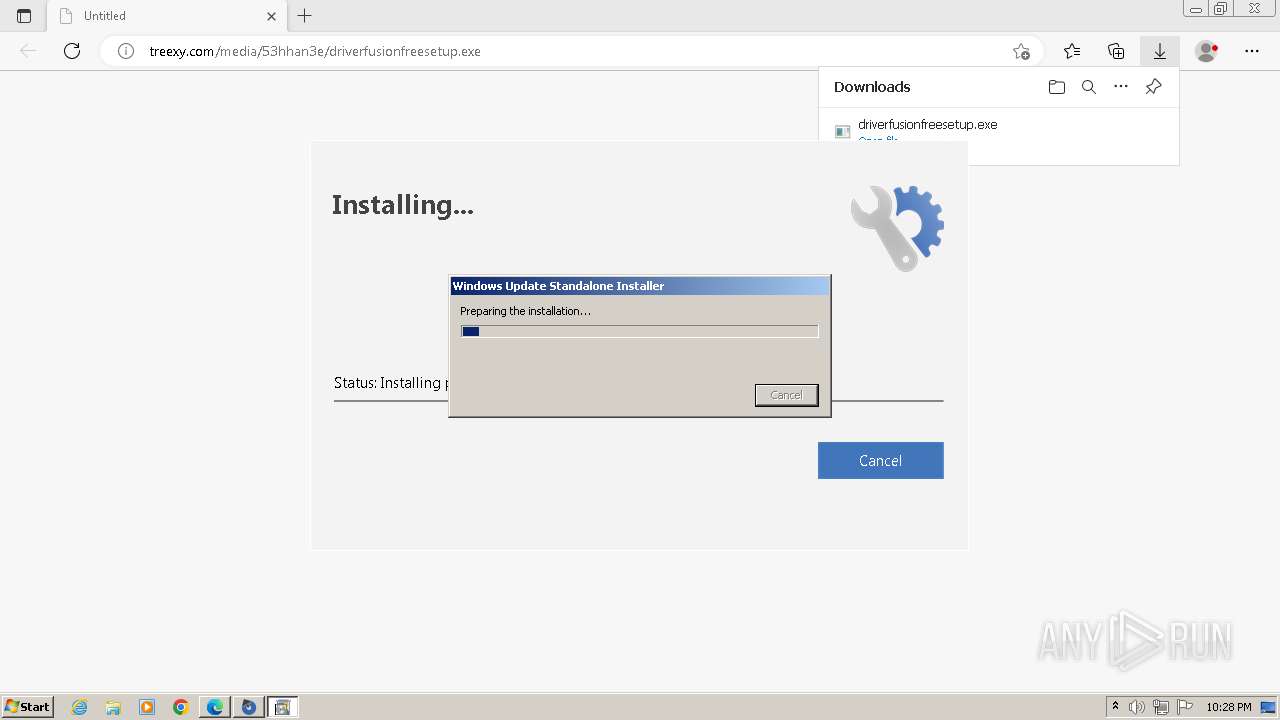Image resolution: width=1280 pixels, height=720 pixels.
Task: Cancel the Driver Fusion installation
Action: click(880, 460)
